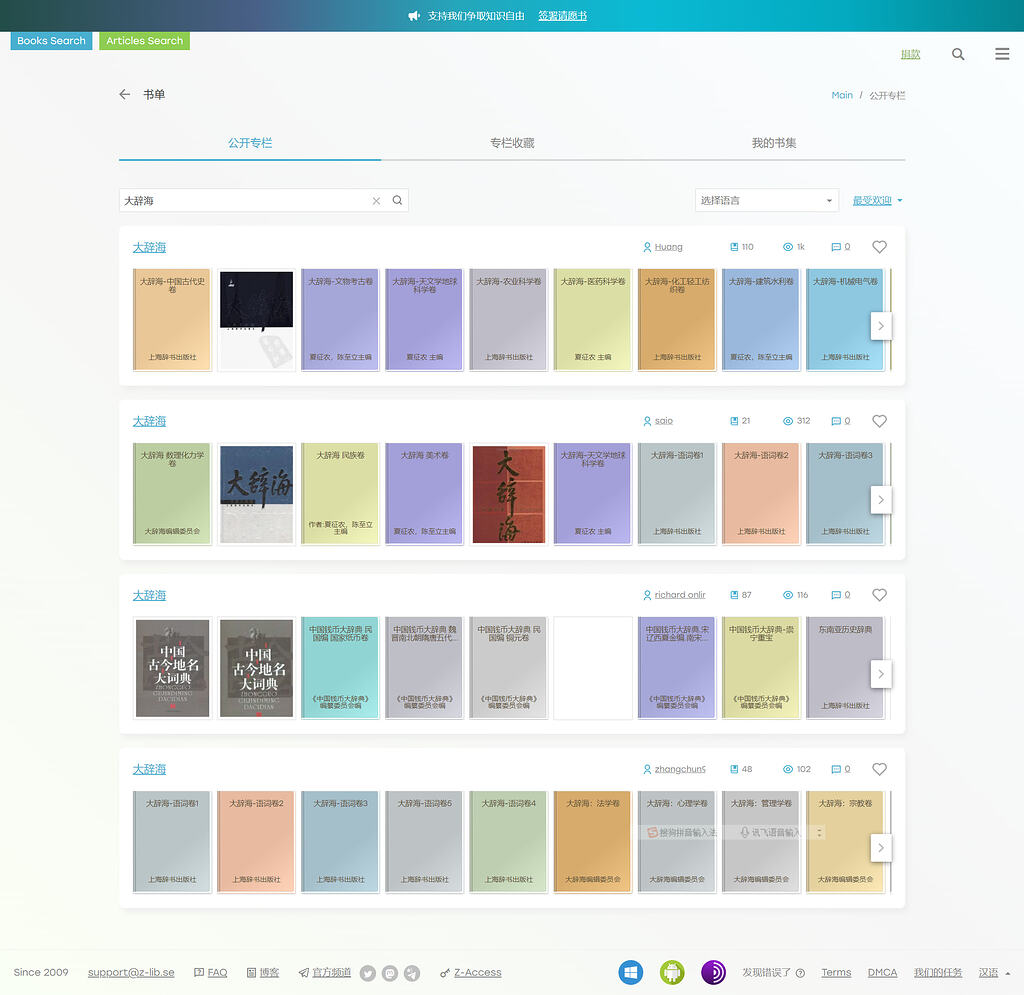Toggle heart on saio's booklist

point(879,421)
